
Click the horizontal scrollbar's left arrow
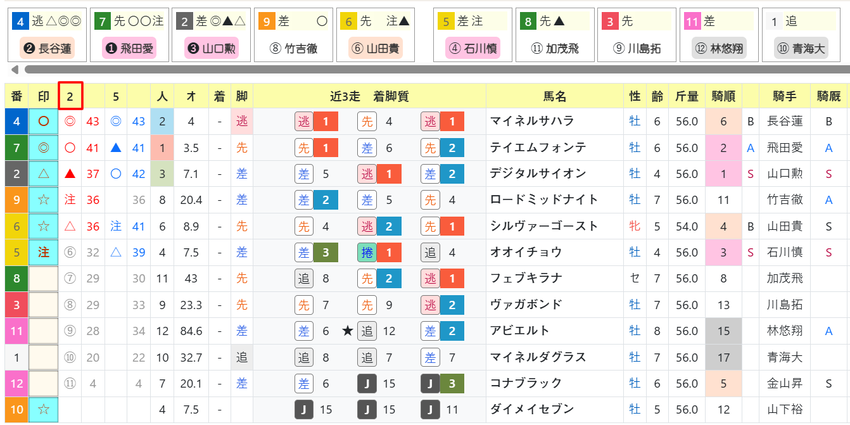(x=15, y=69)
